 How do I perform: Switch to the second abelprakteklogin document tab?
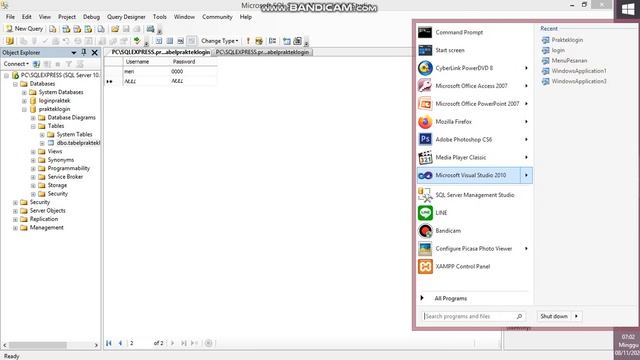[x=262, y=52]
